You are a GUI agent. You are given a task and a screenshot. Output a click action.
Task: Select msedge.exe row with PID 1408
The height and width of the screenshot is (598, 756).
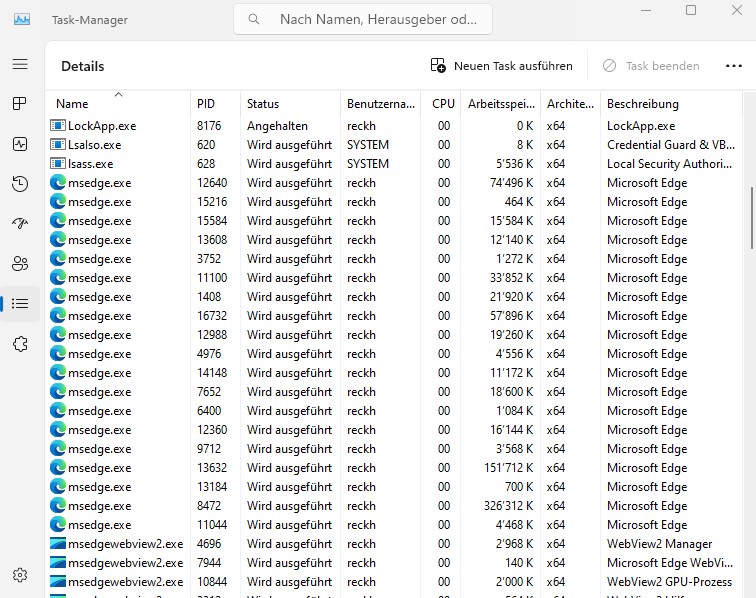(x=394, y=297)
